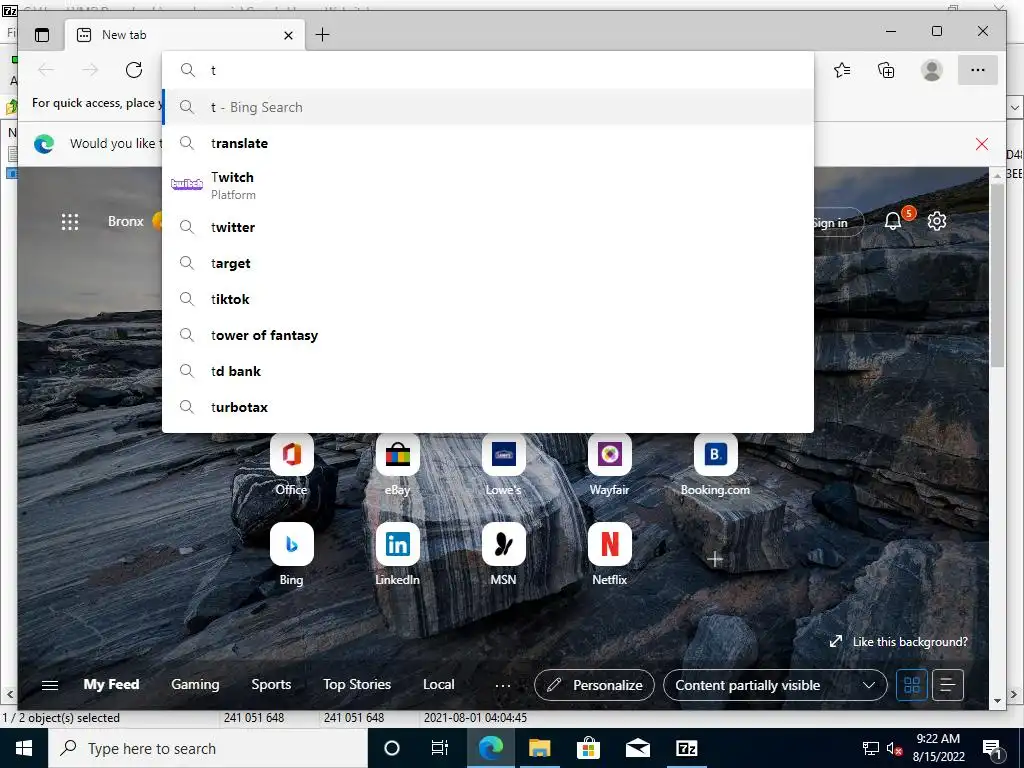Expand 'Content partially visible' dropdown
This screenshot has width=1024, height=768.
pyautogui.click(x=775, y=685)
